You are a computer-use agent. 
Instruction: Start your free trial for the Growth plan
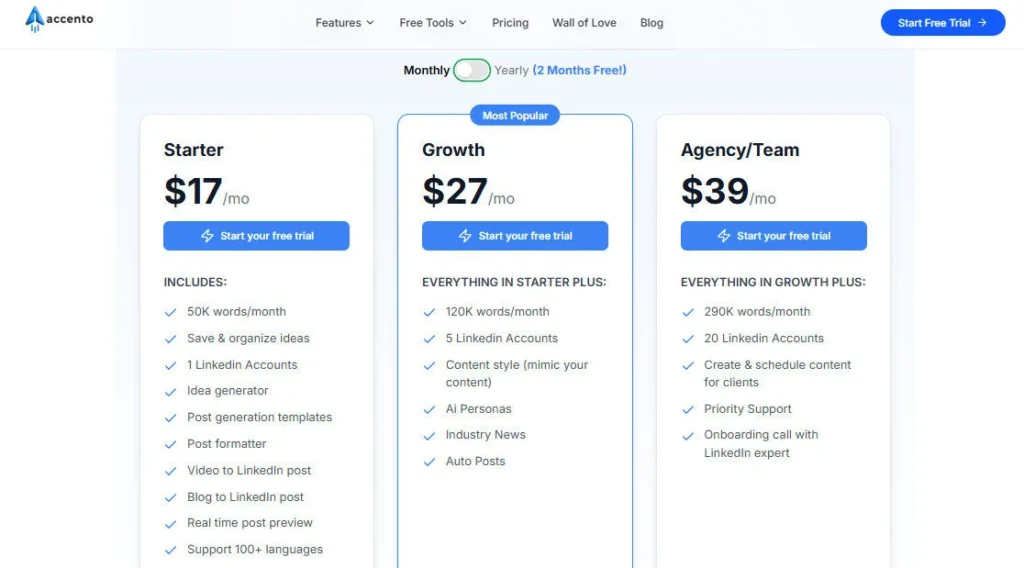[x=515, y=236]
